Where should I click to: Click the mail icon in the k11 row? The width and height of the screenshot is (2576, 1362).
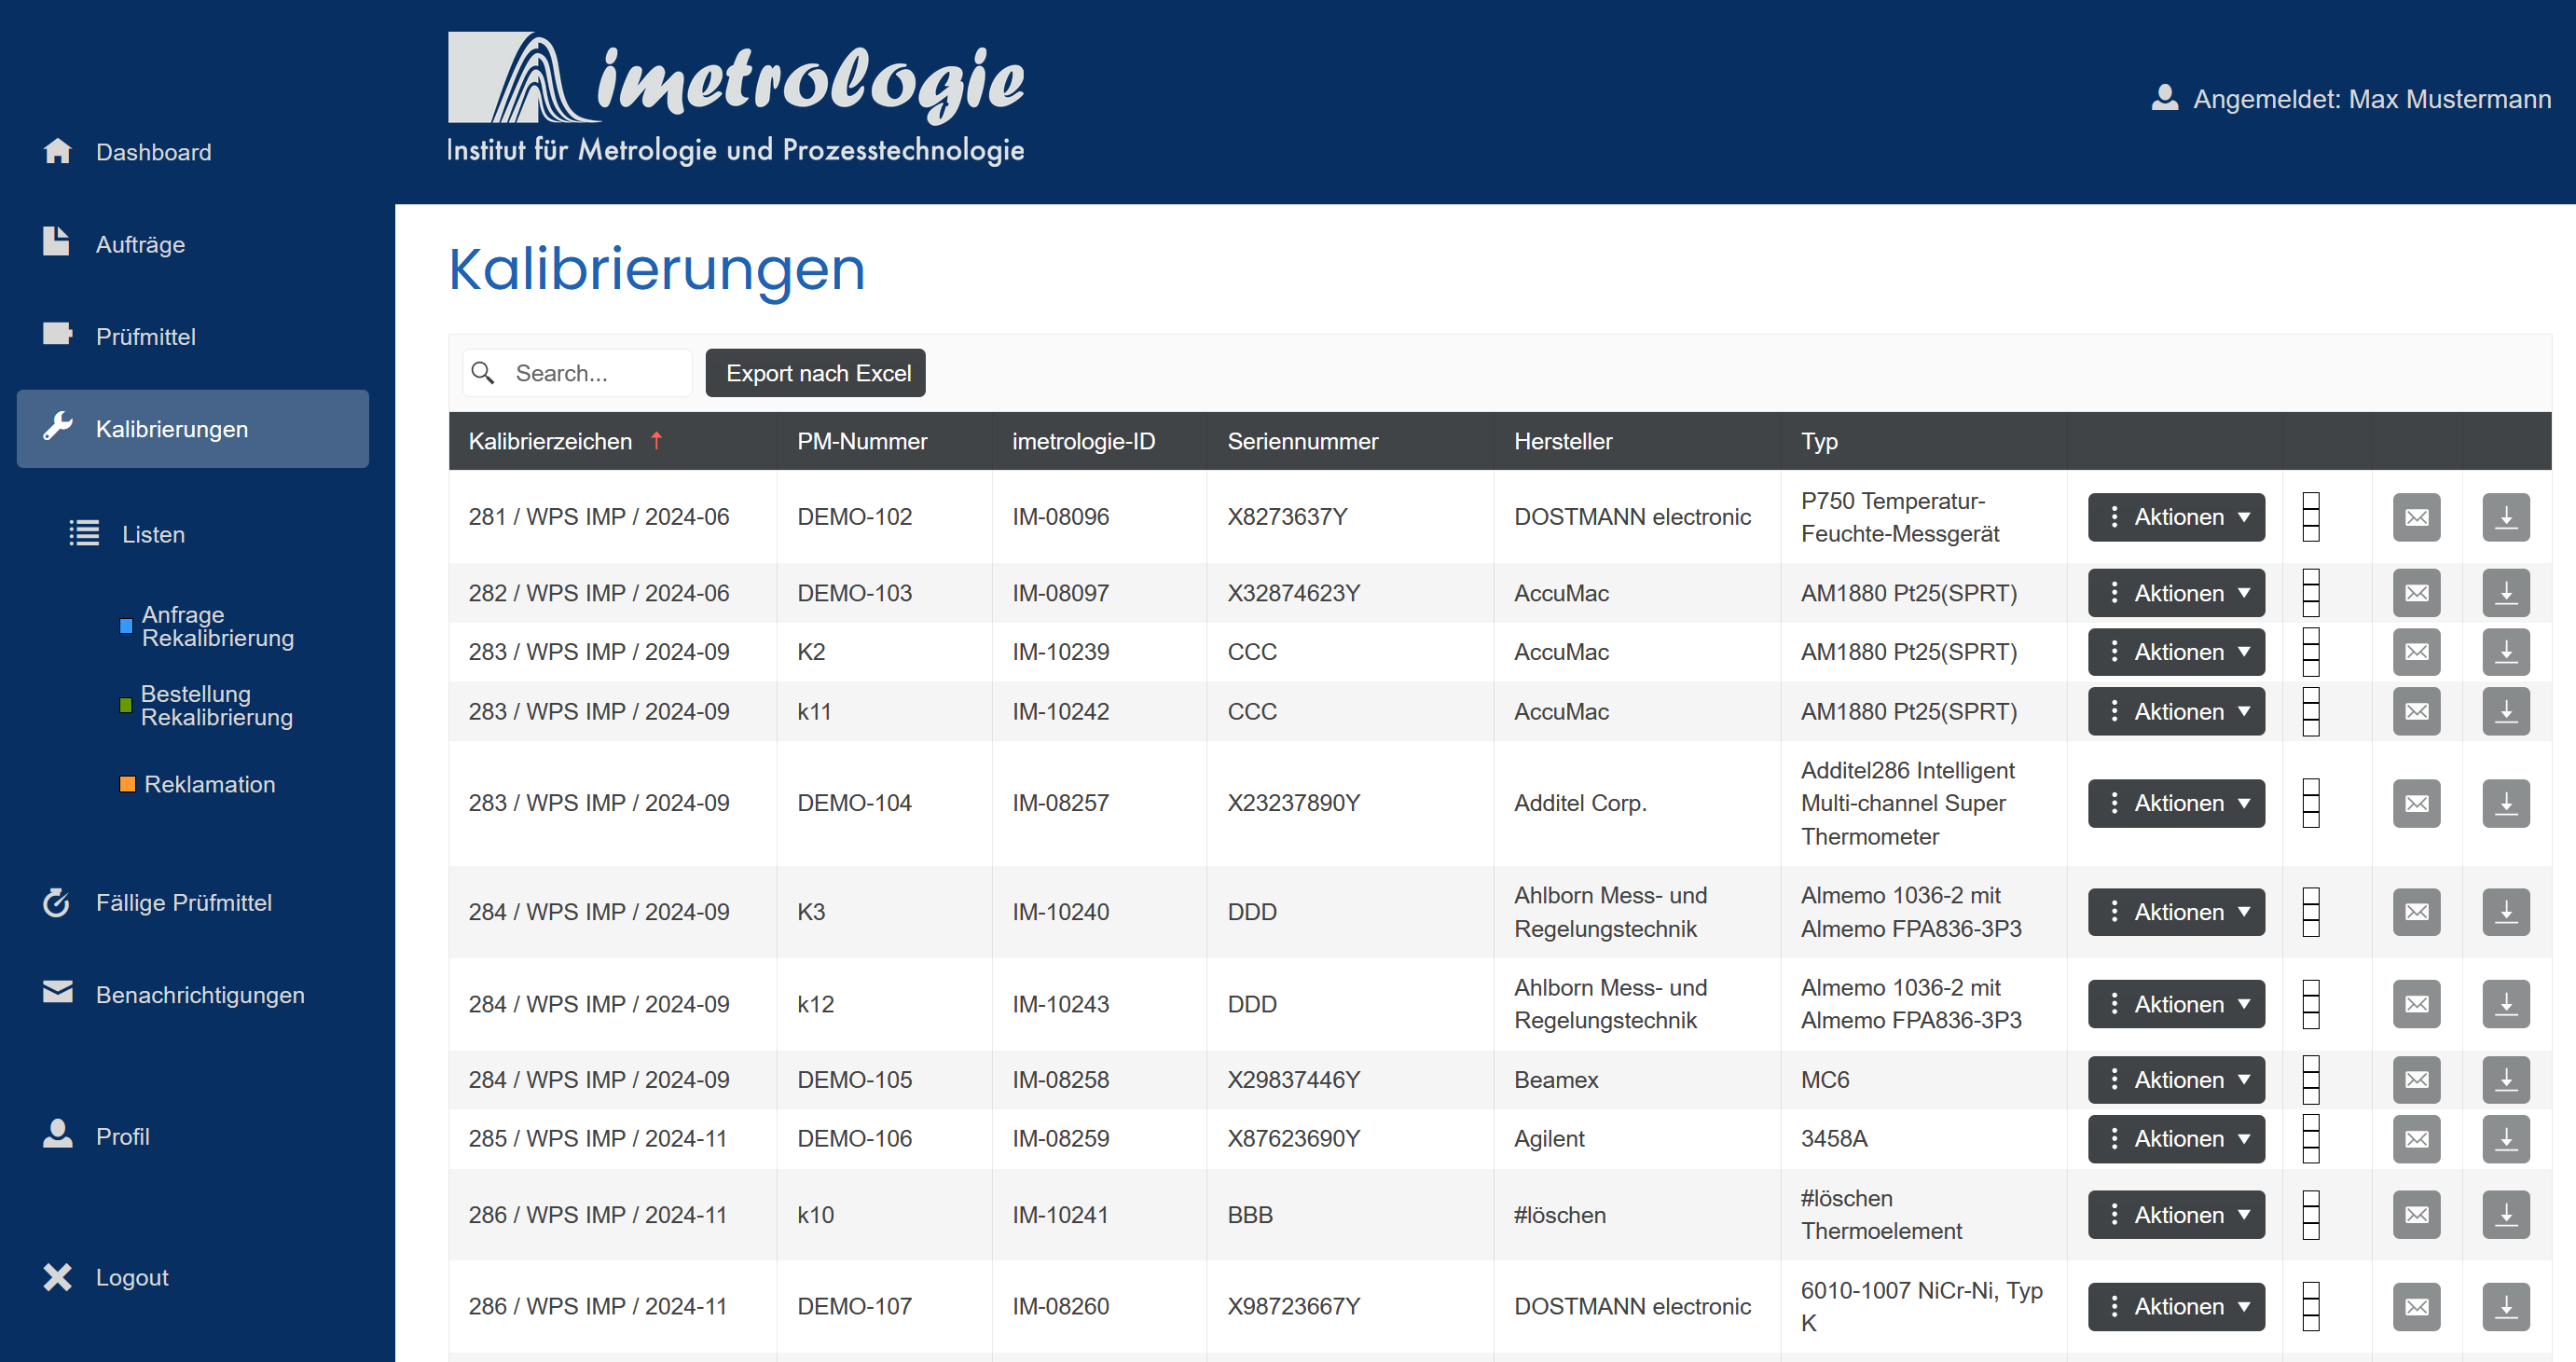2416,711
